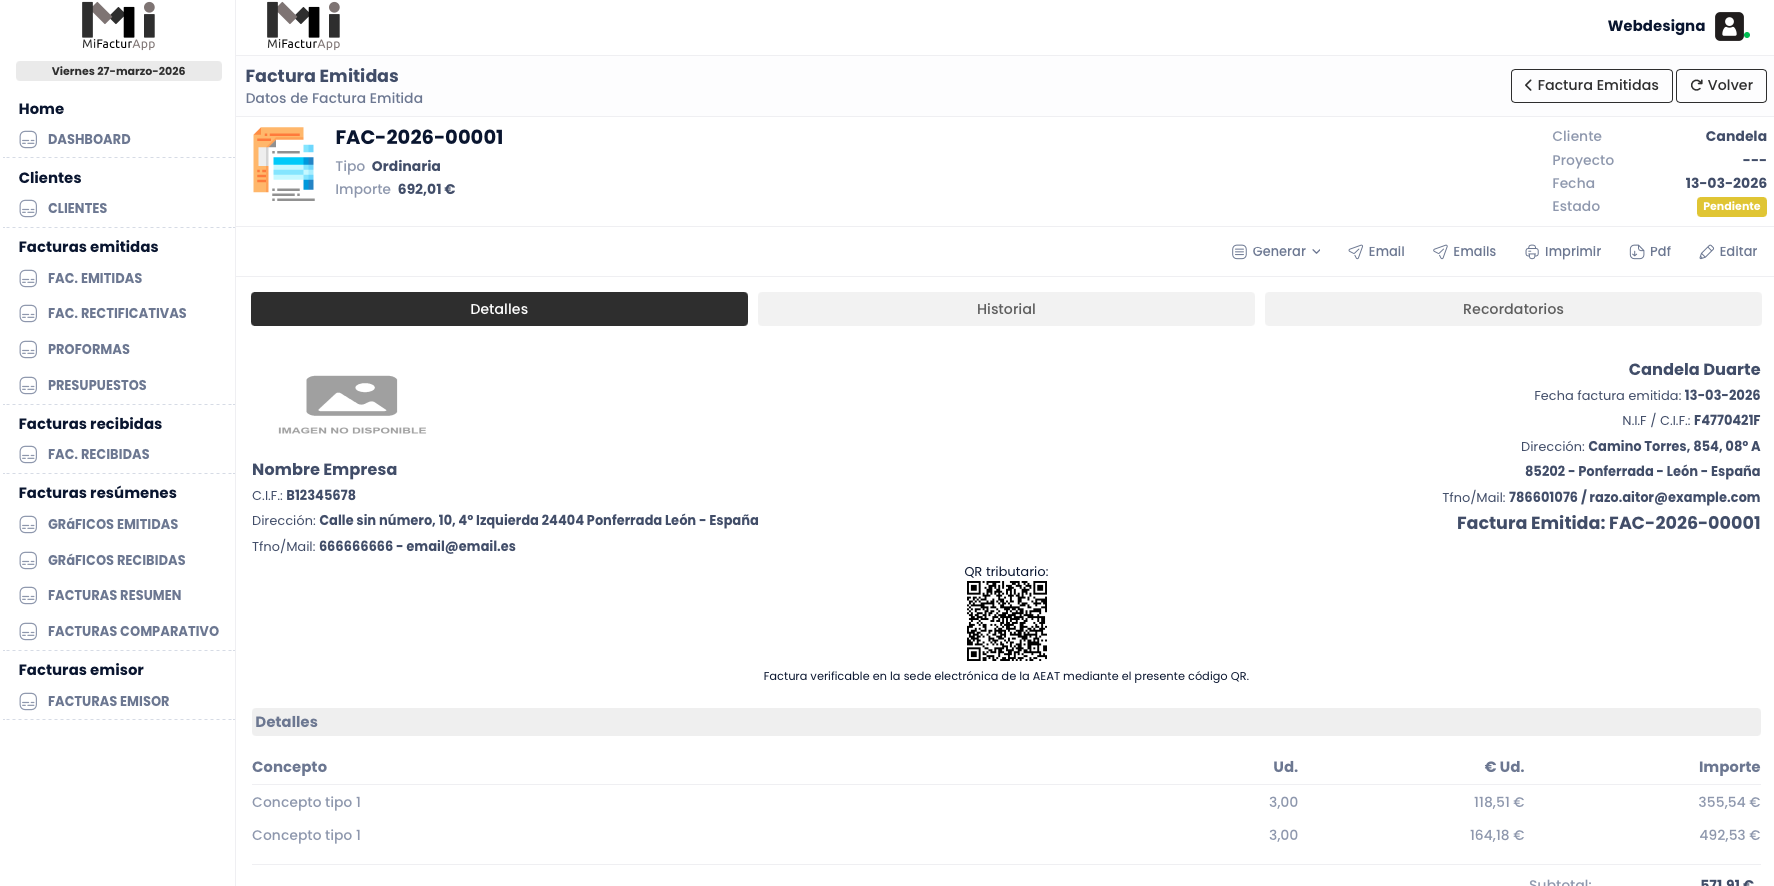Open the Webdesigna user avatar icon
The image size is (1774, 886).
tap(1729, 26)
